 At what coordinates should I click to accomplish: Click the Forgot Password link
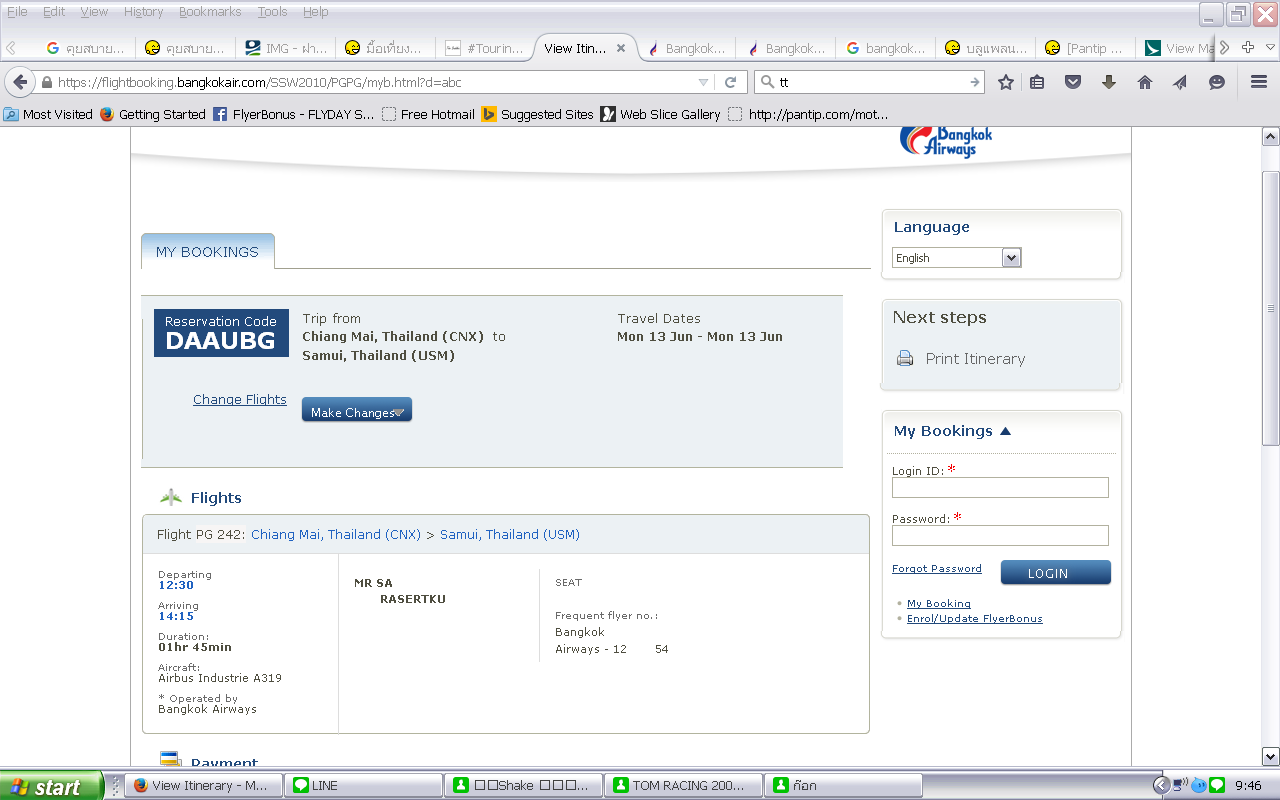(937, 568)
